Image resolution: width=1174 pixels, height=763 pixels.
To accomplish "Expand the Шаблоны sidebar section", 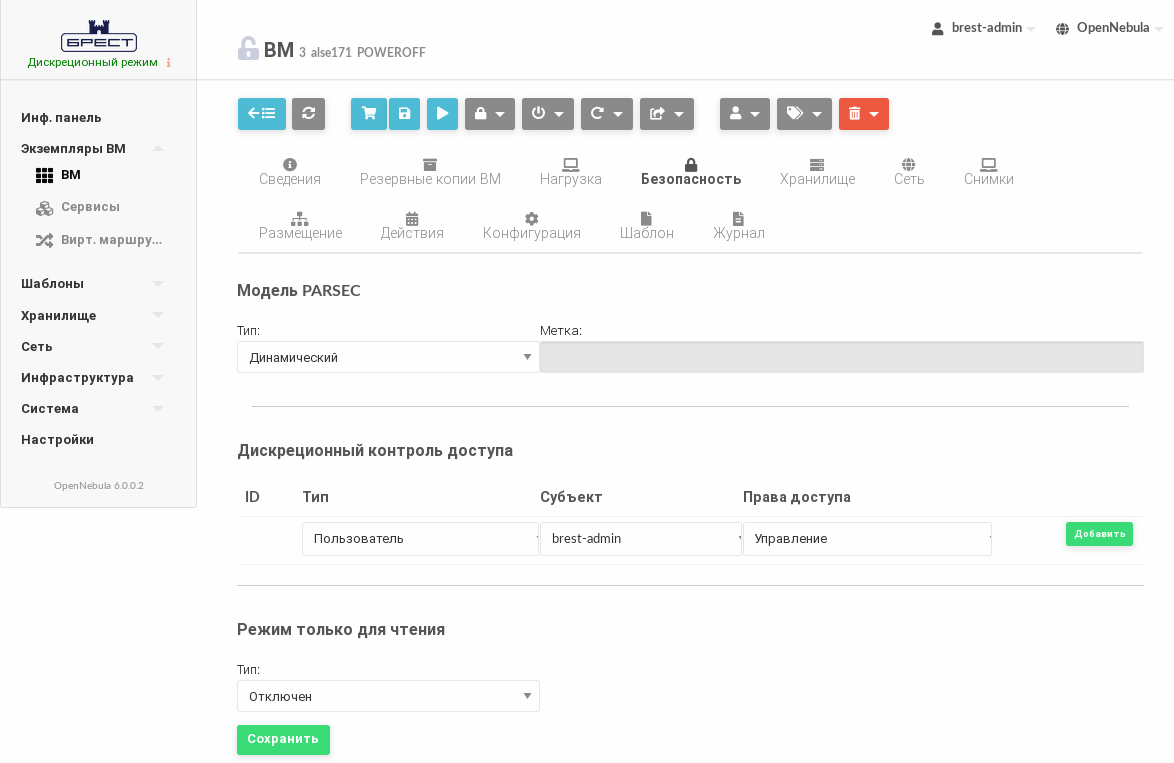I will pyautogui.click(x=92, y=284).
